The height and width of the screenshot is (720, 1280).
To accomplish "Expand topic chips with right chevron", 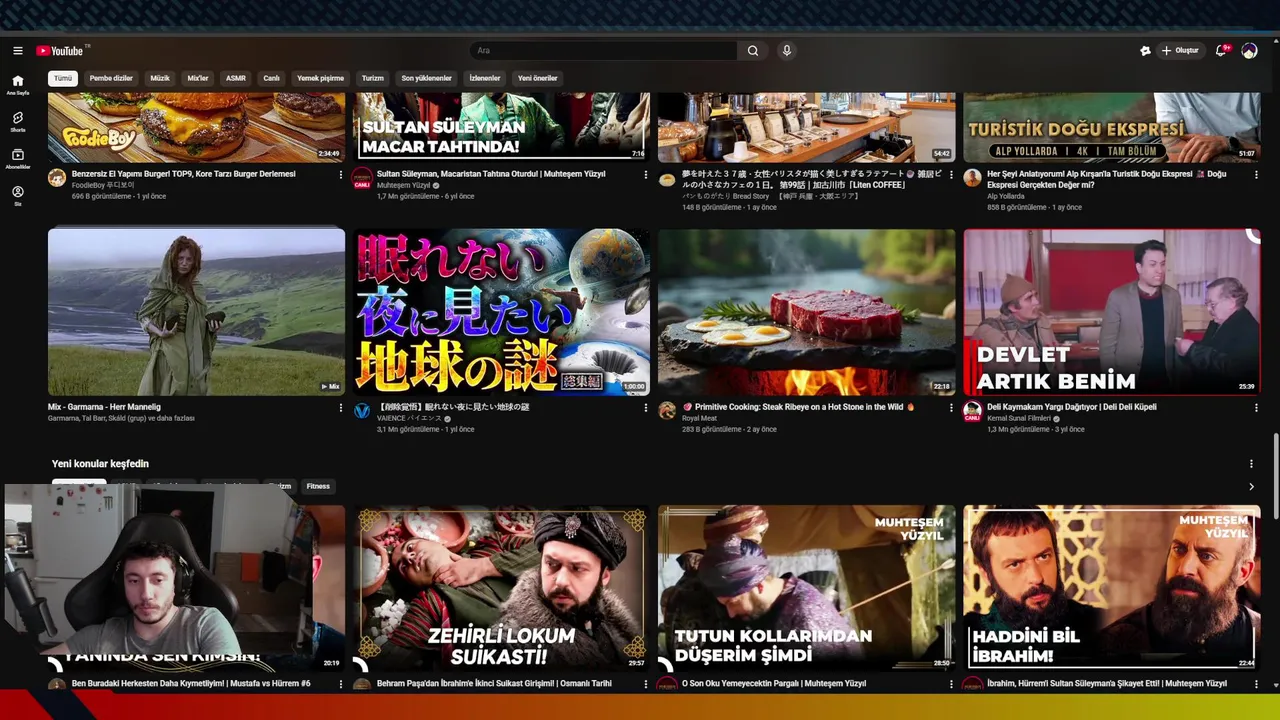I will click(1251, 487).
